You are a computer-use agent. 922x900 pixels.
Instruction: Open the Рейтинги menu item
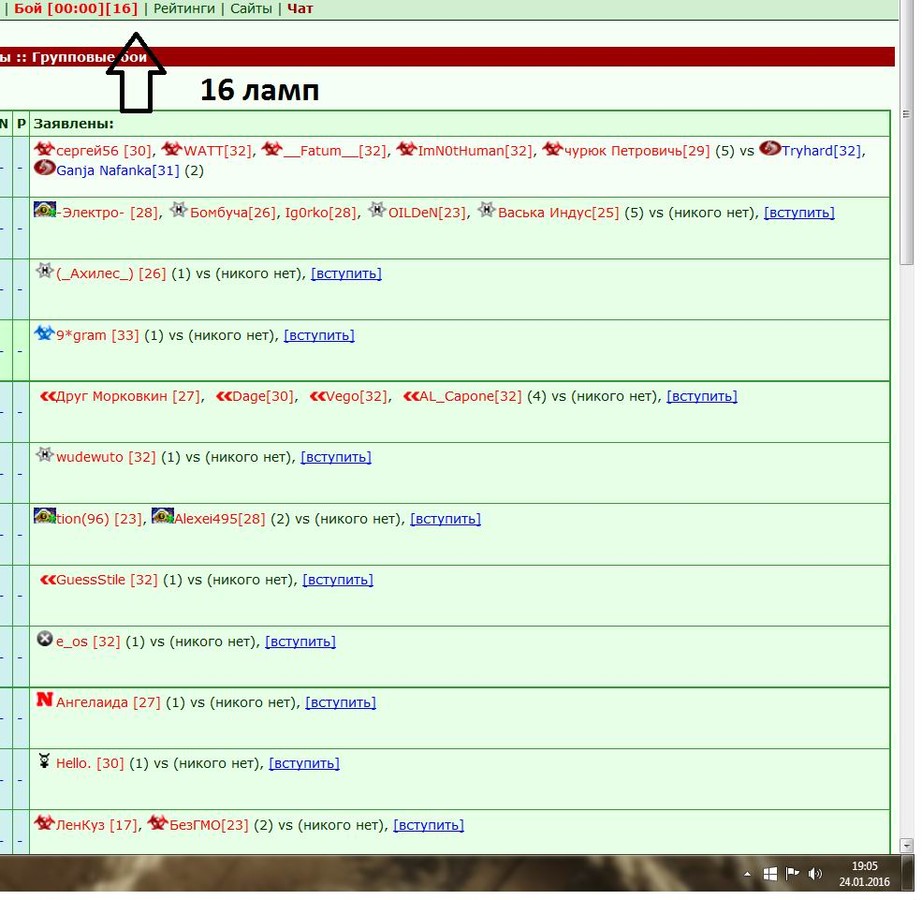[184, 9]
